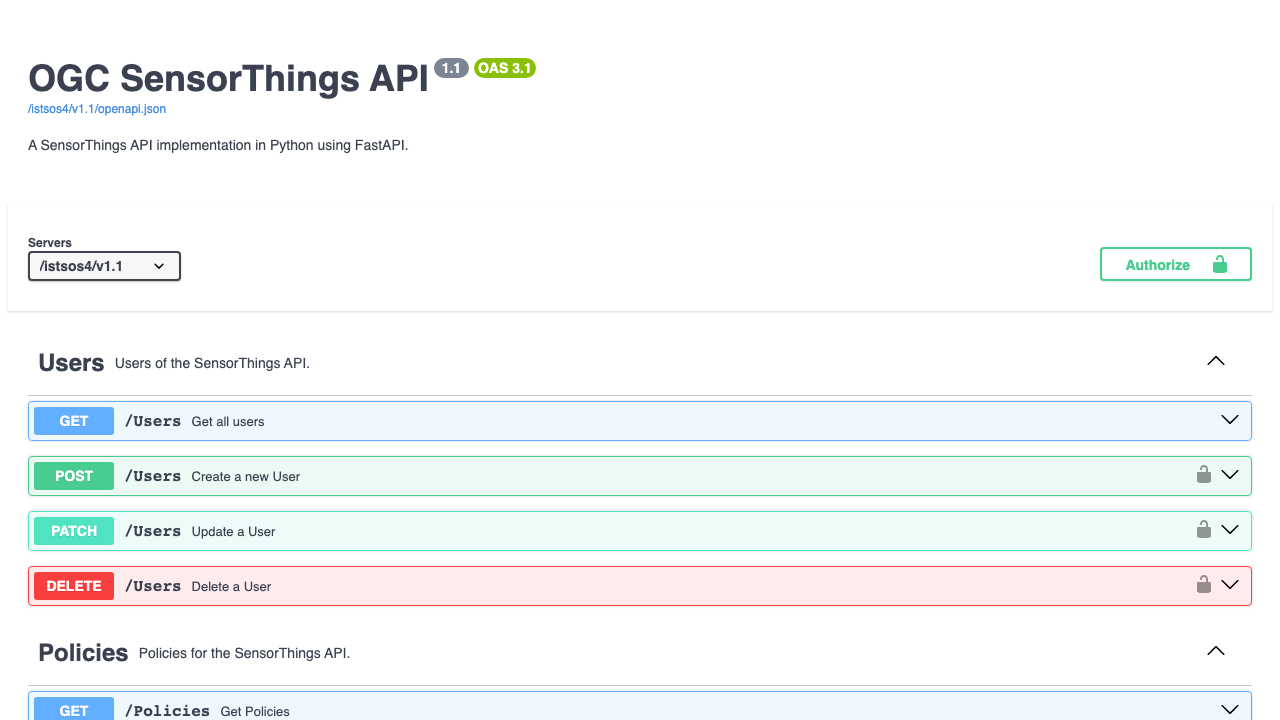Image resolution: width=1280 pixels, height=720 pixels.
Task: Click the 'Delete a User' description
Action: (231, 587)
